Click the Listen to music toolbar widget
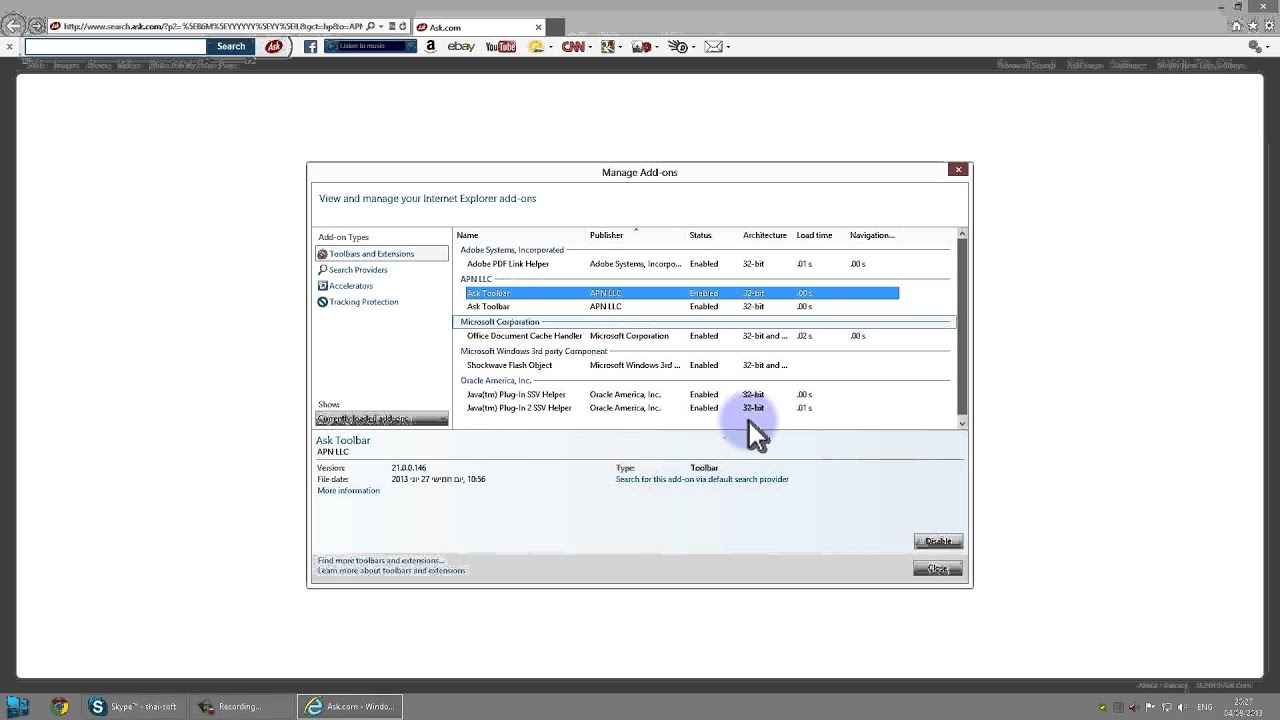Viewport: 1280px width, 720px height. point(371,46)
